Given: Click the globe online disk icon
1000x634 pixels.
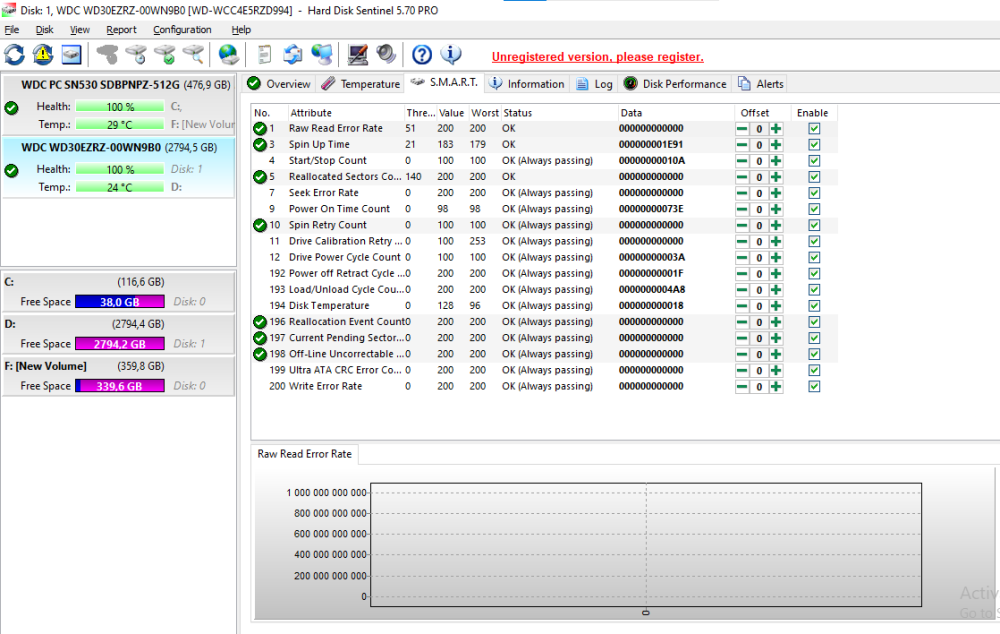Looking at the screenshot, I should coord(227,54).
